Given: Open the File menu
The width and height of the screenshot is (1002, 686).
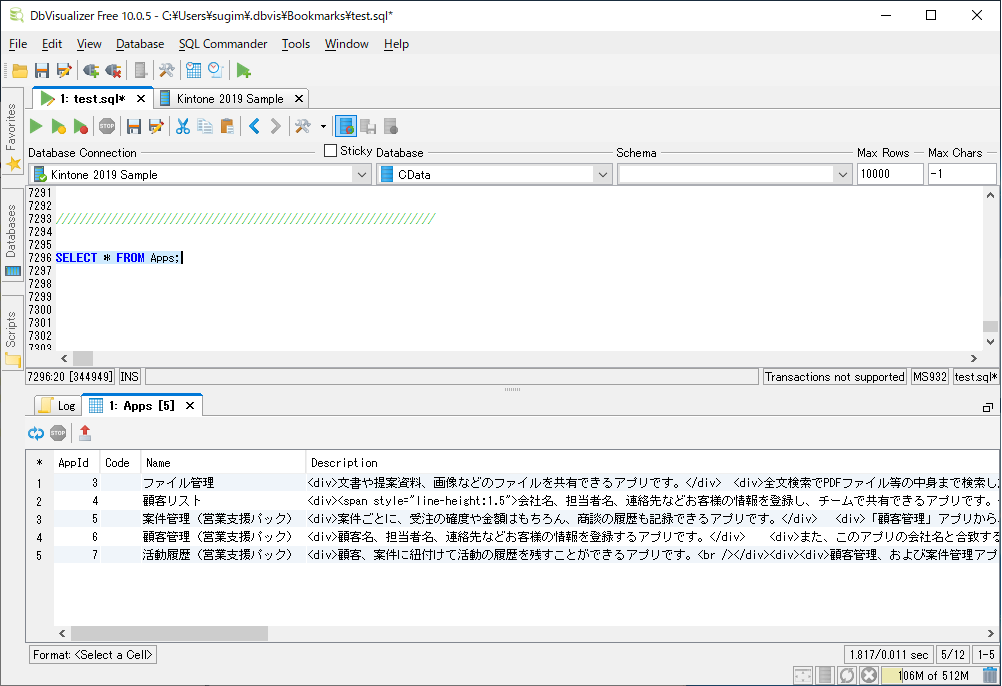Looking at the screenshot, I should point(18,44).
